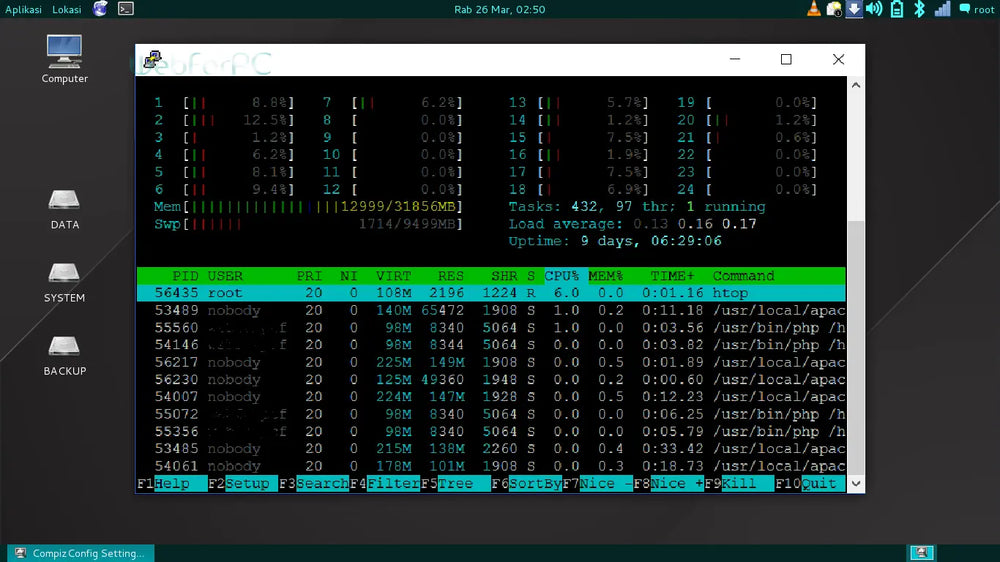Click F2 Setup in htop footer
This screenshot has height=562, width=1000.
tap(243, 484)
